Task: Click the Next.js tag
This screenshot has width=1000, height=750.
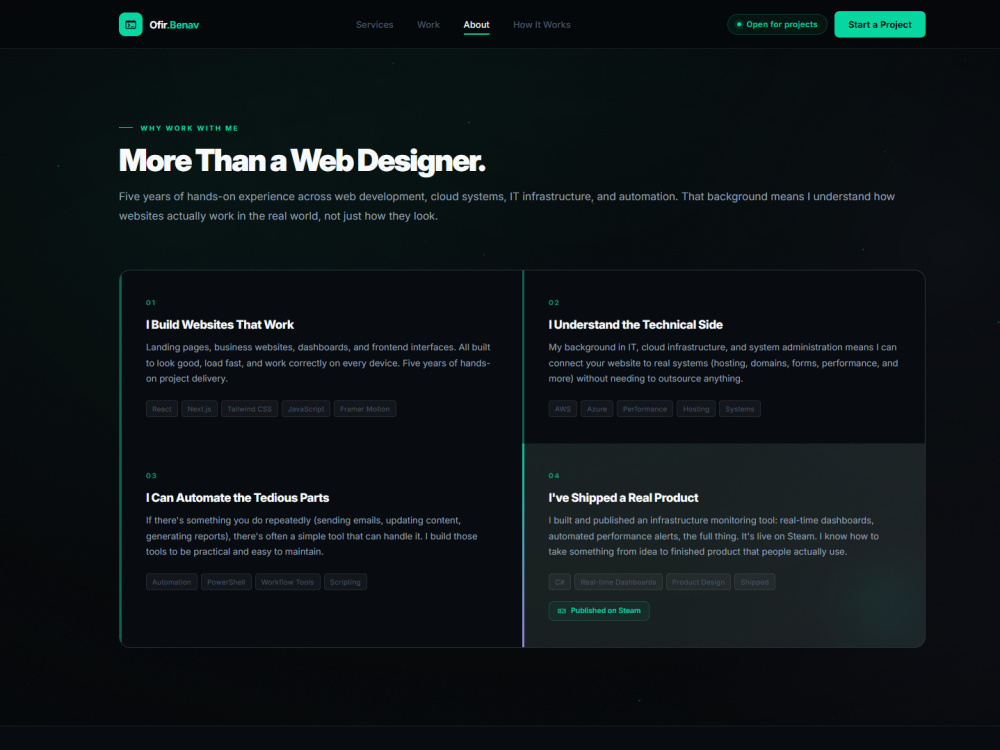Action: pos(200,409)
